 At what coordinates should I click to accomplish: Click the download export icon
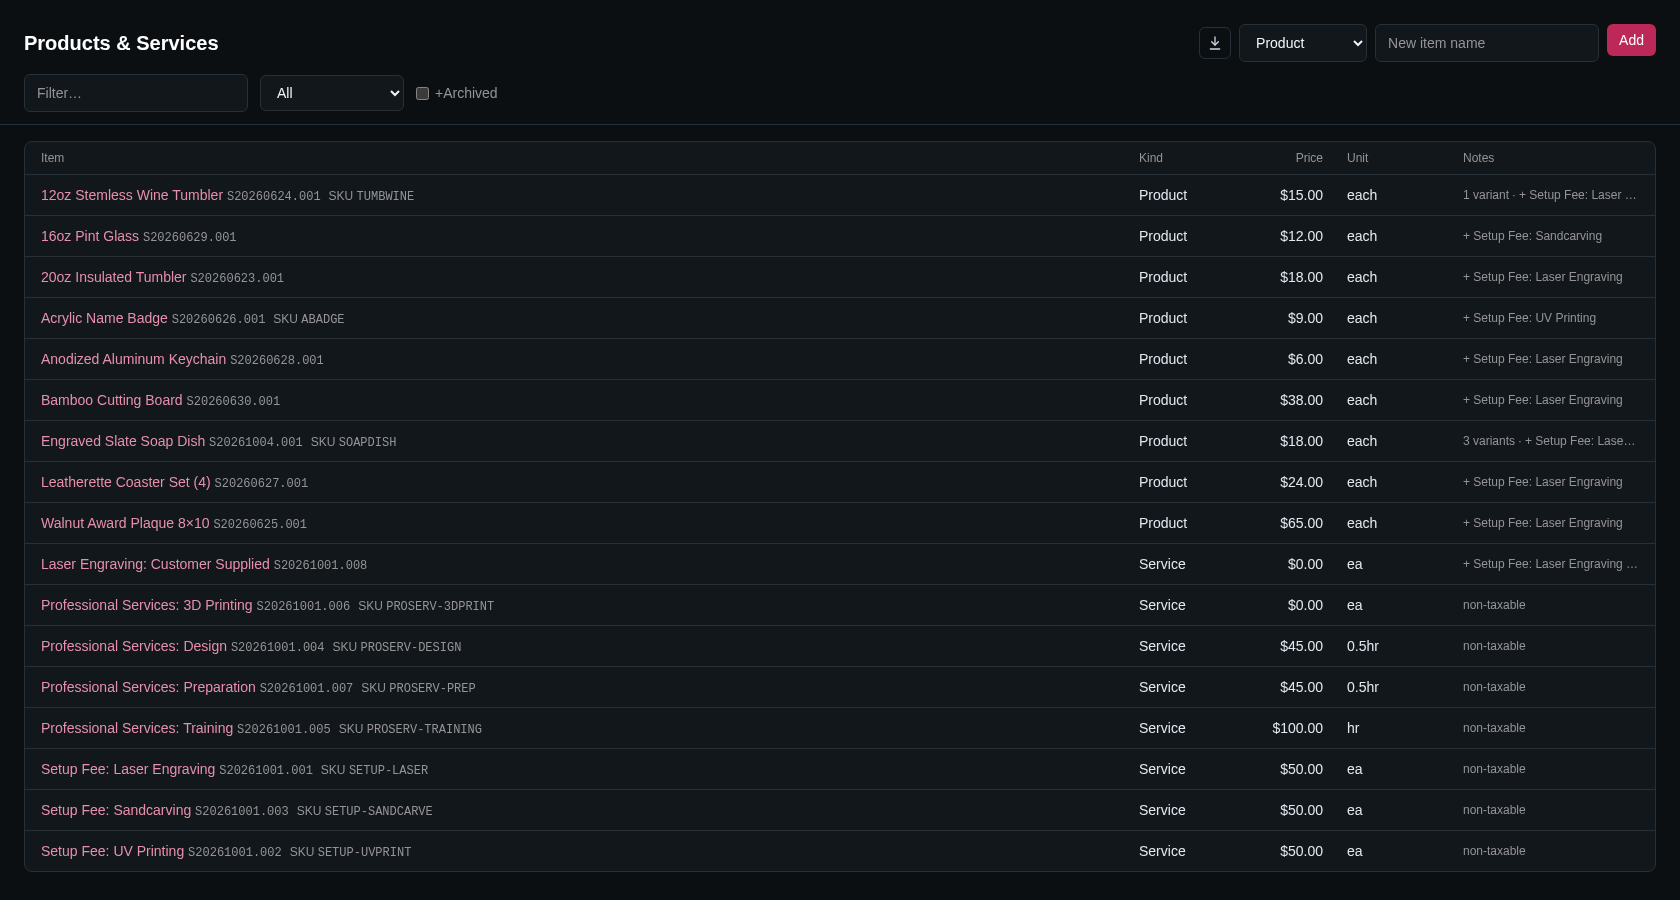1215,43
